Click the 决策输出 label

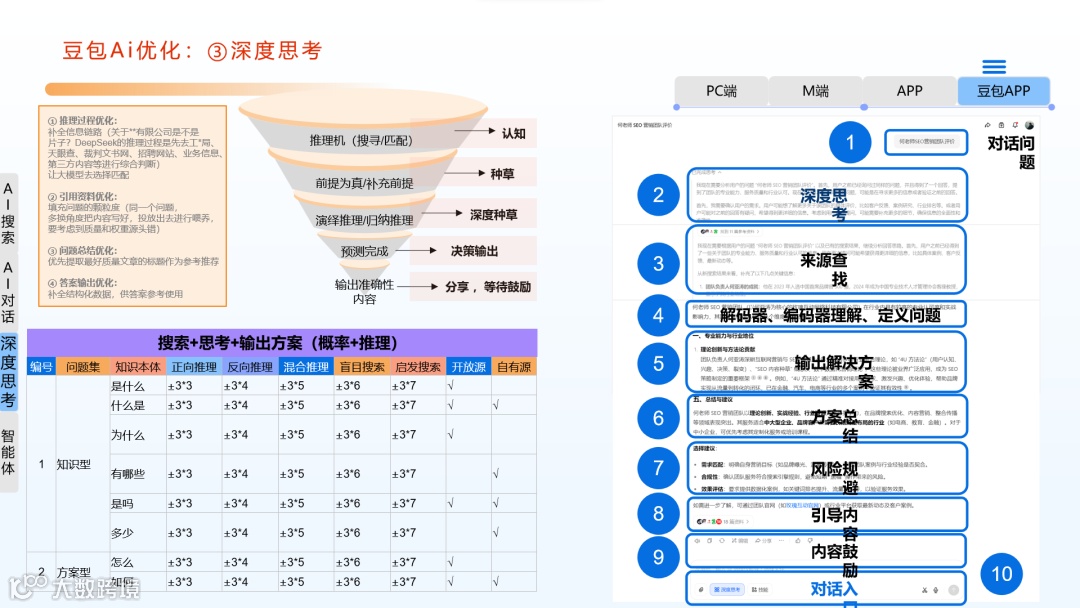[474, 251]
